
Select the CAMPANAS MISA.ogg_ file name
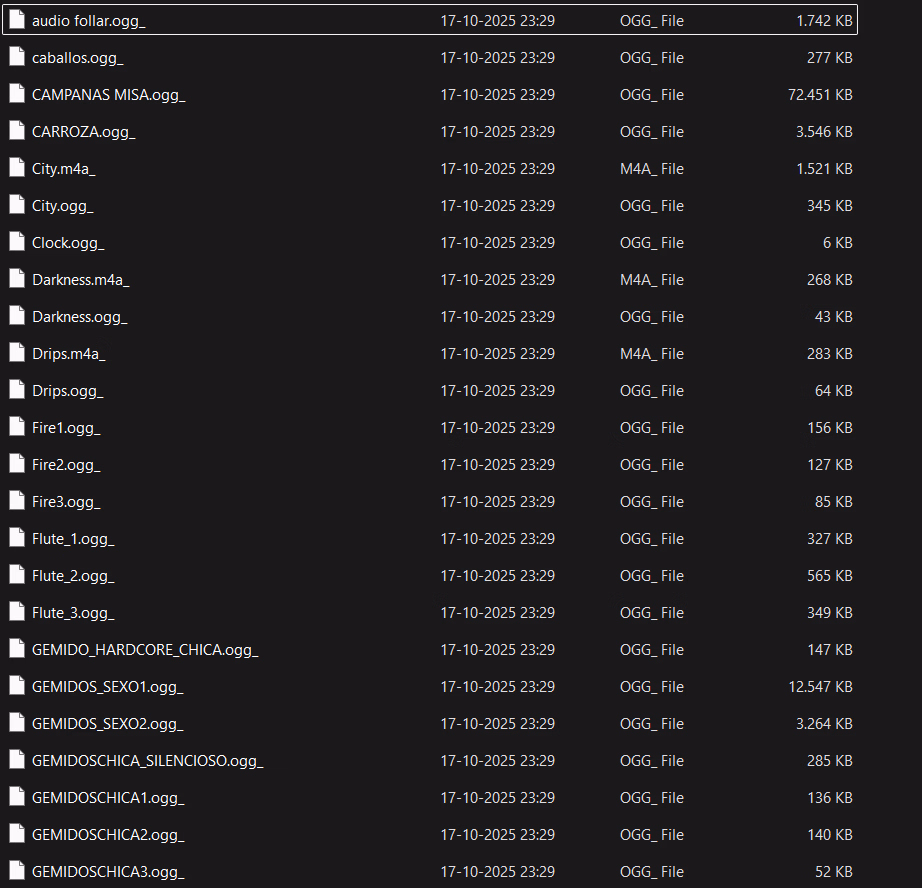click(108, 95)
